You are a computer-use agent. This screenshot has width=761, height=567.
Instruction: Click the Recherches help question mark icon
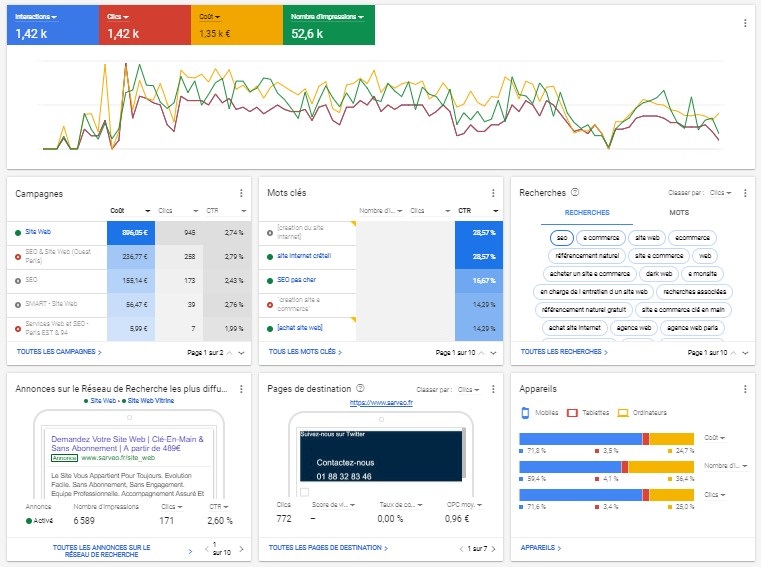(x=575, y=193)
